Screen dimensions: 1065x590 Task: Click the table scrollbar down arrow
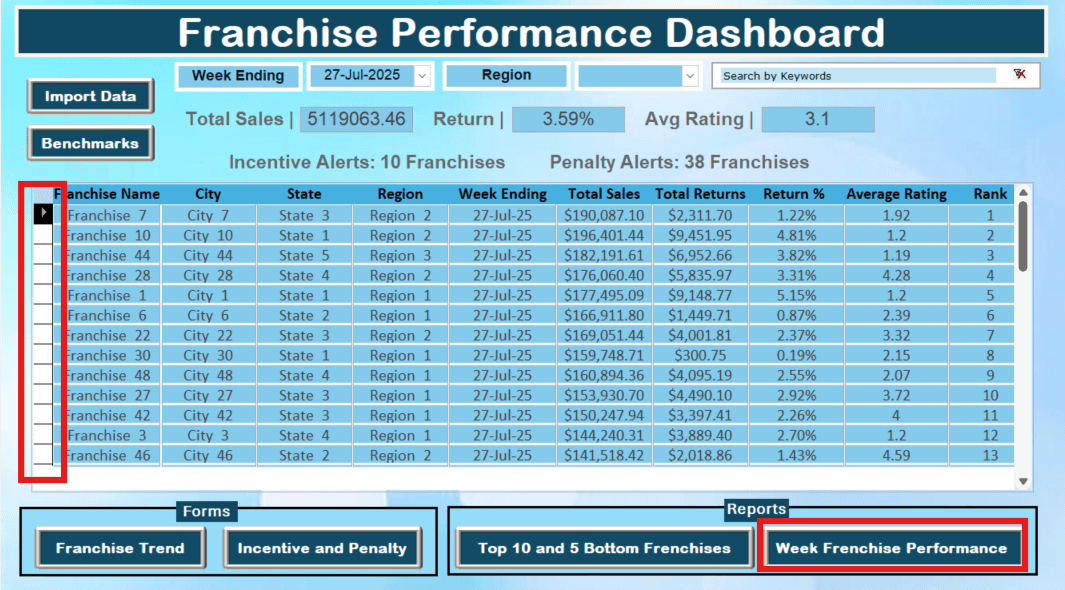(x=1023, y=480)
